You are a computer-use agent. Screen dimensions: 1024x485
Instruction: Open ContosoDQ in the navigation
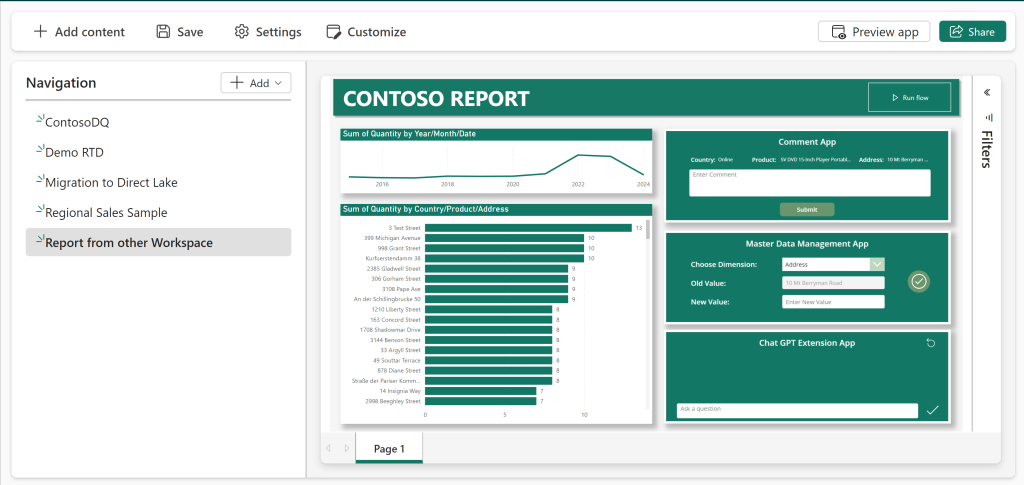pyautogui.click(x=77, y=122)
